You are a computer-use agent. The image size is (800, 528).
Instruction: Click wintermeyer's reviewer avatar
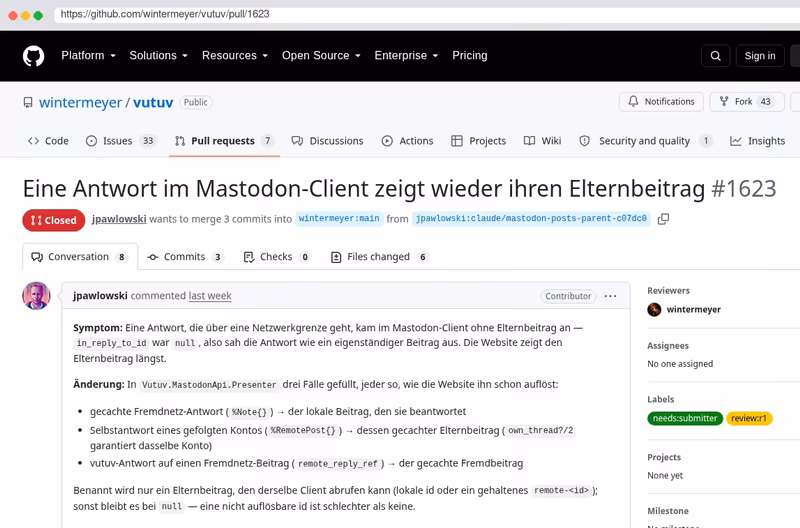pos(654,310)
